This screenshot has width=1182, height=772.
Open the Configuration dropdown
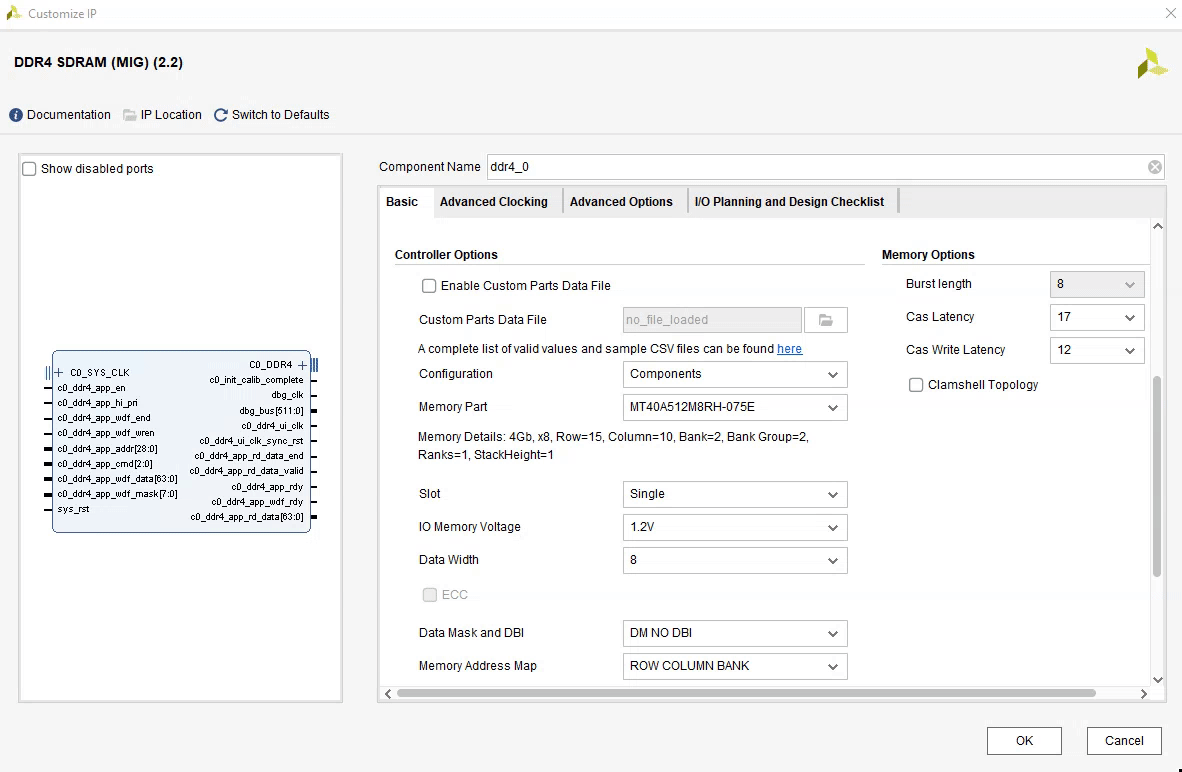(x=735, y=375)
